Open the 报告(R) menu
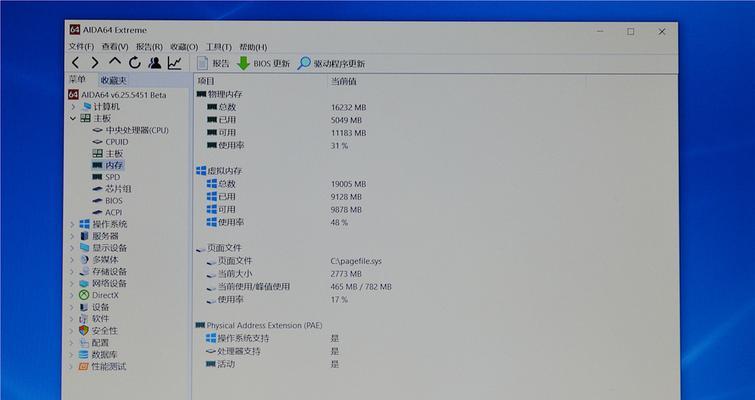 point(149,47)
